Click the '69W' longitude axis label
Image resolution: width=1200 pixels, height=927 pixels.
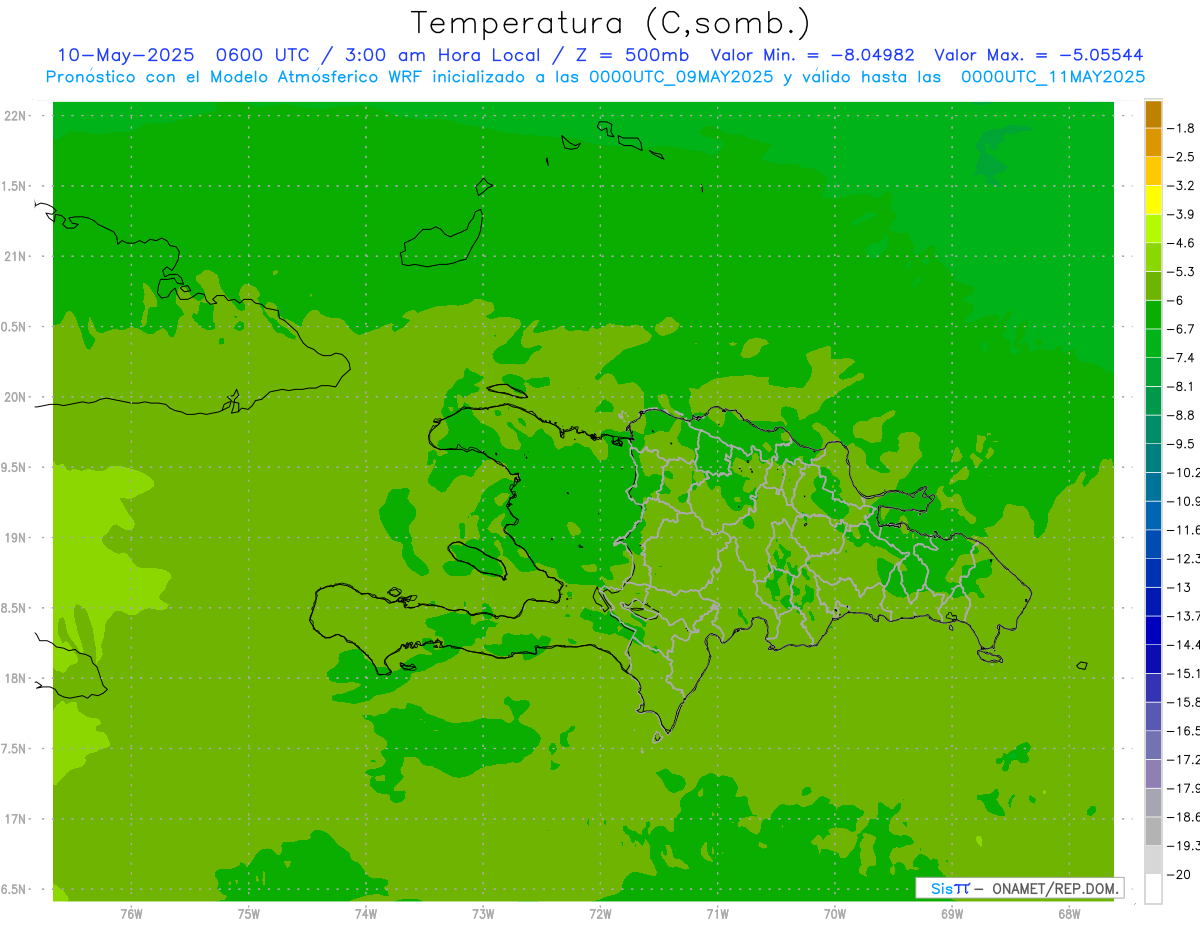click(952, 913)
